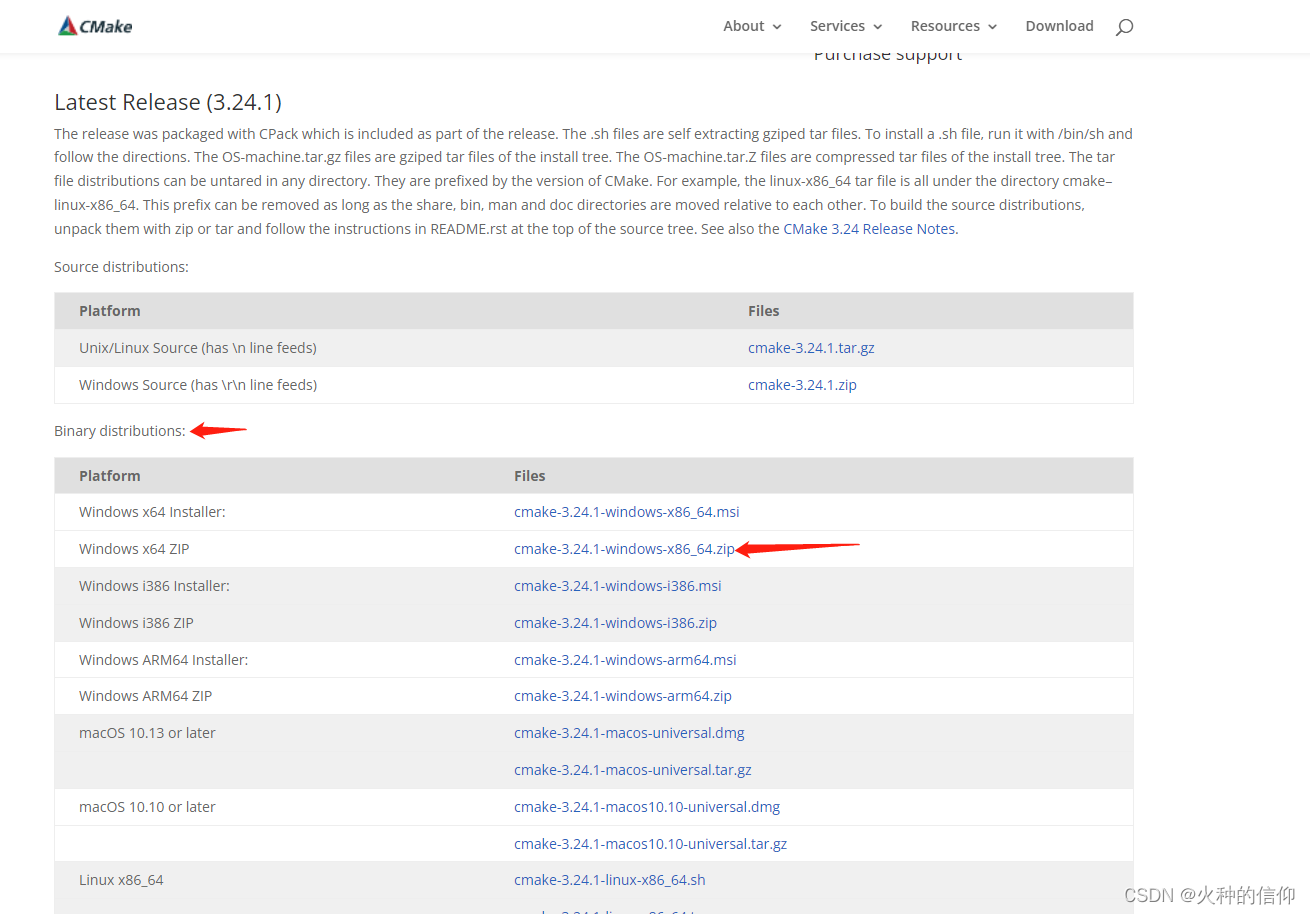
Task: Click Files header in binary distributions table
Action: pos(530,476)
